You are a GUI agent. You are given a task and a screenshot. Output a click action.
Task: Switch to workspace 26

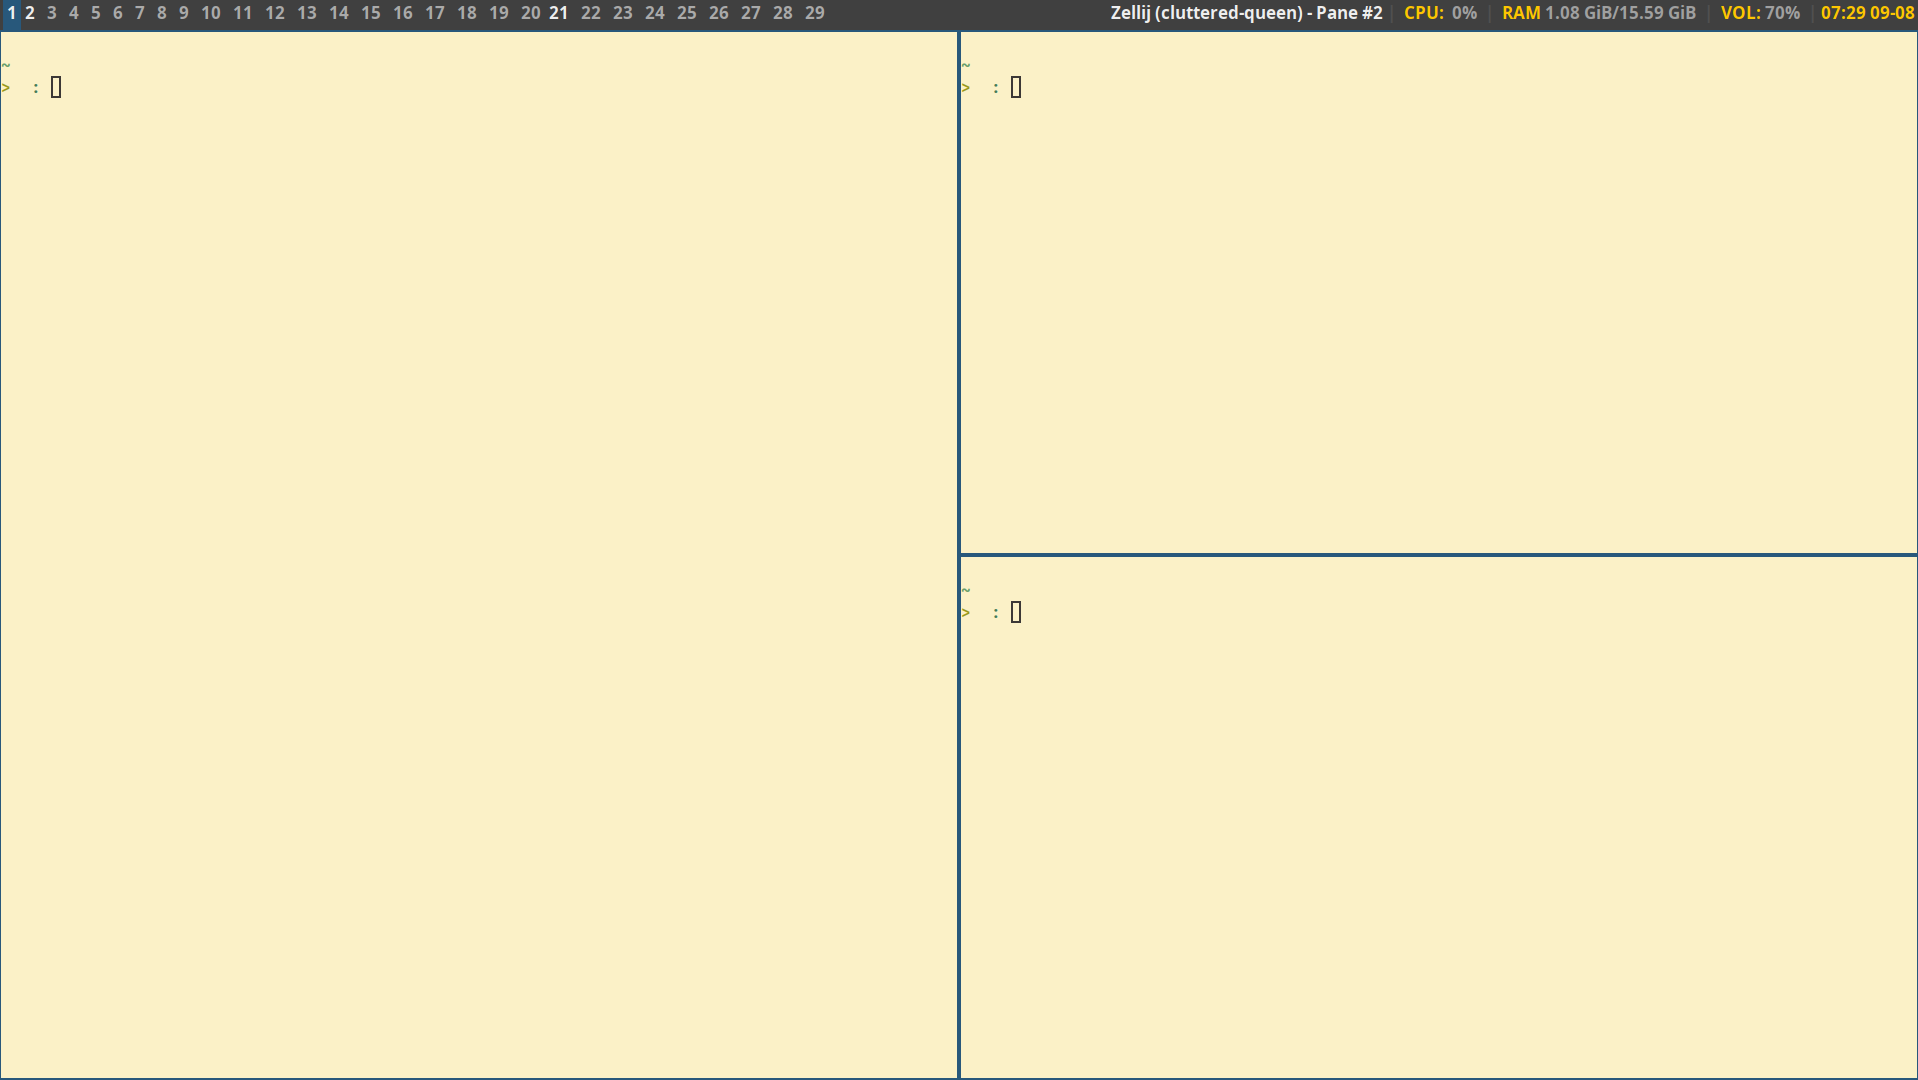[719, 13]
